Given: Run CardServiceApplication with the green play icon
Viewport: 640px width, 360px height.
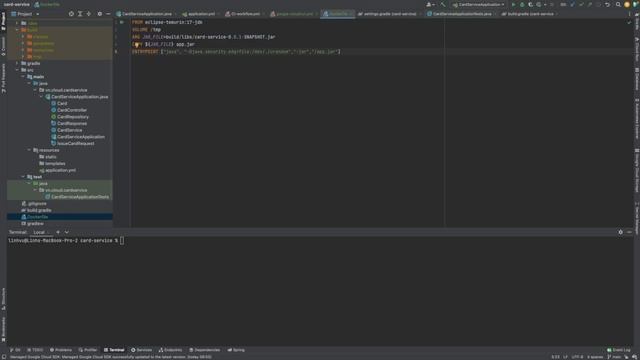Looking at the screenshot, I should point(513,4).
